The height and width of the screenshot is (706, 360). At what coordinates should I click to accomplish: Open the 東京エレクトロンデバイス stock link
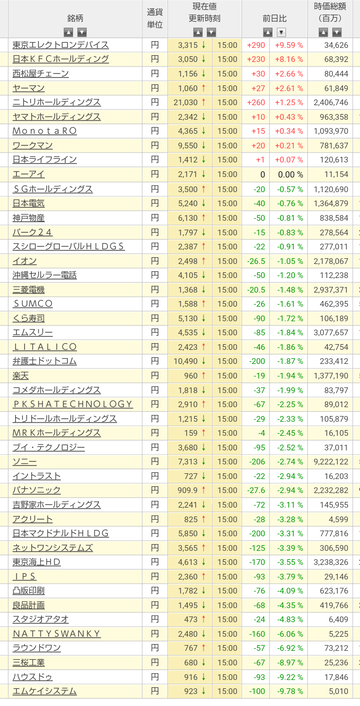60,45
